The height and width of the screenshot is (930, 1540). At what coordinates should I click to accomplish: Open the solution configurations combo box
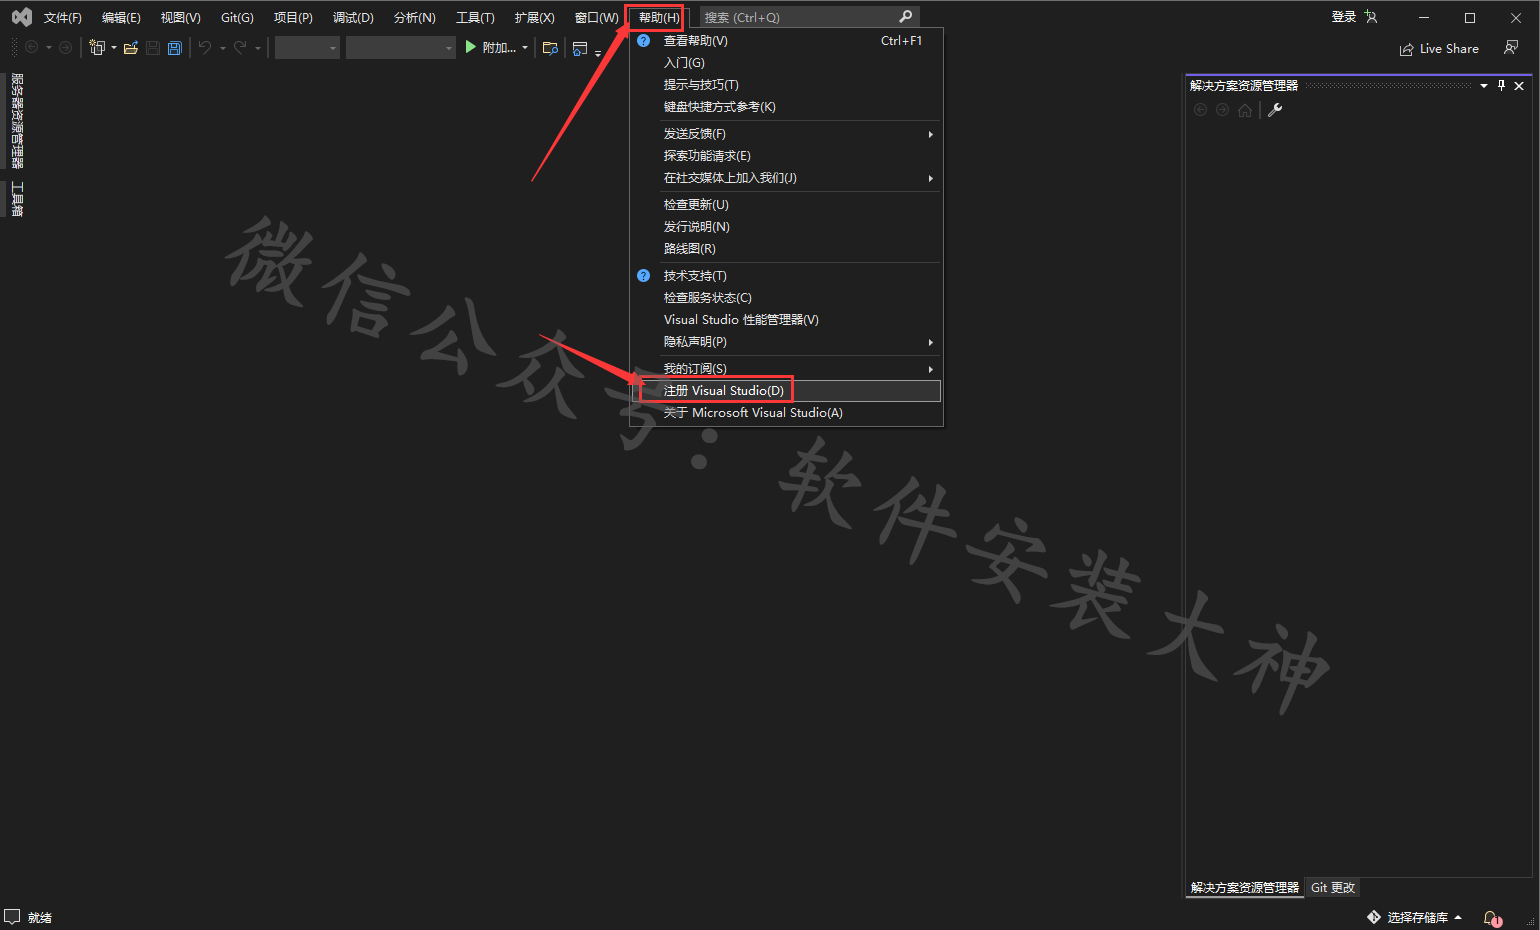click(307, 47)
